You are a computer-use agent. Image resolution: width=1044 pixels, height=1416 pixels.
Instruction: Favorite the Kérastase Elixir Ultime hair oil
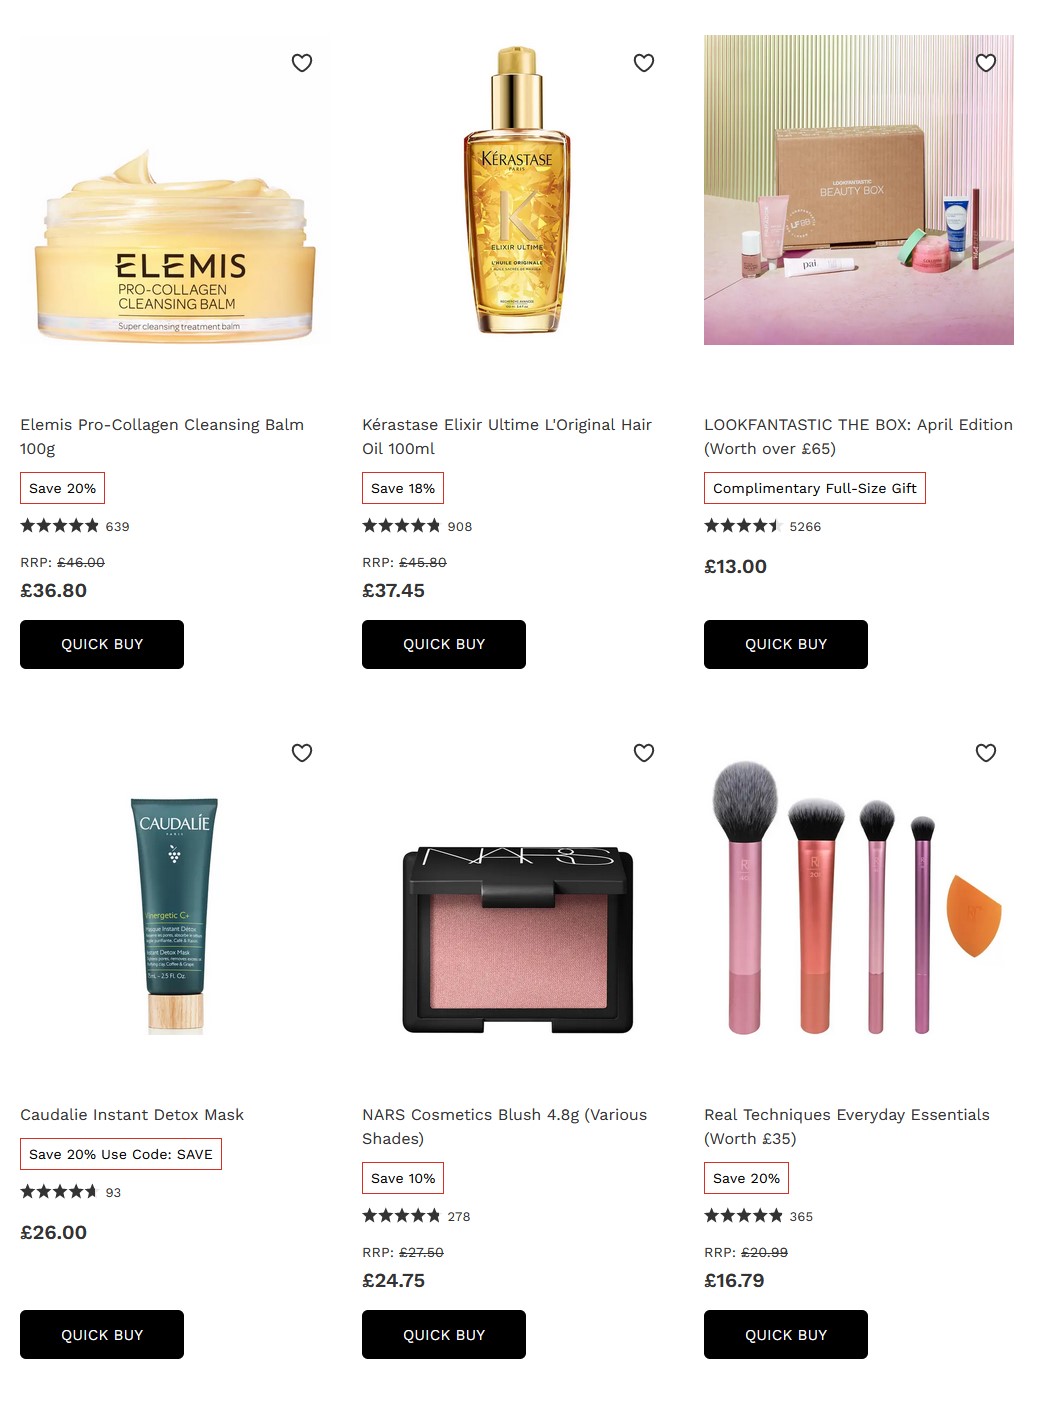tap(644, 63)
